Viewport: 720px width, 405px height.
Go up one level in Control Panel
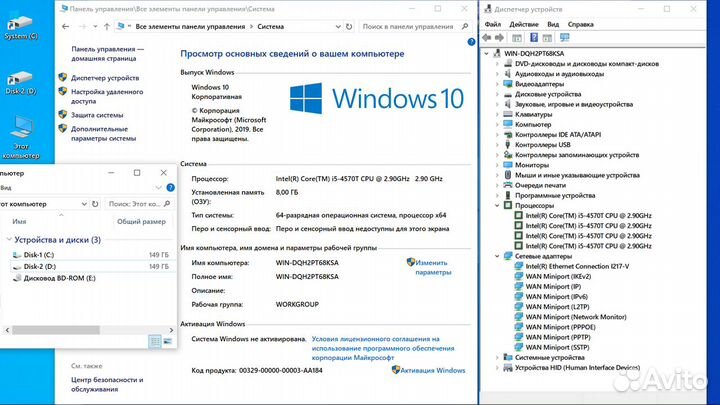pyautogui.click(x=107, y=27)
